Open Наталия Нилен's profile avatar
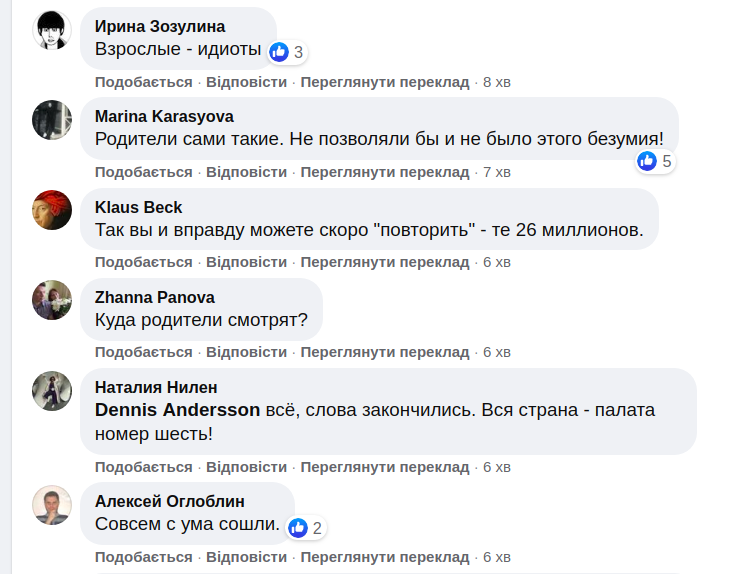 pyautogui.click(x=52, y=389)
